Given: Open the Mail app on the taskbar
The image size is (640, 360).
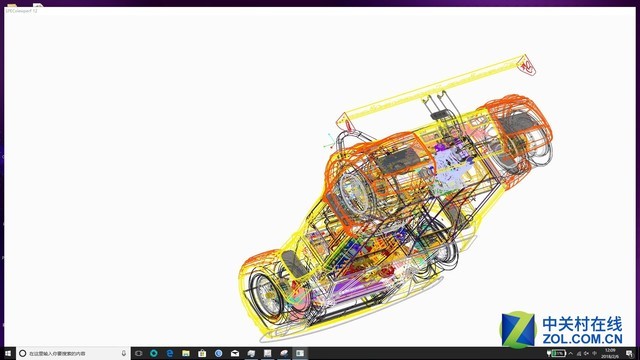Looking at the screenshot, I should click(x=235, y=353).
